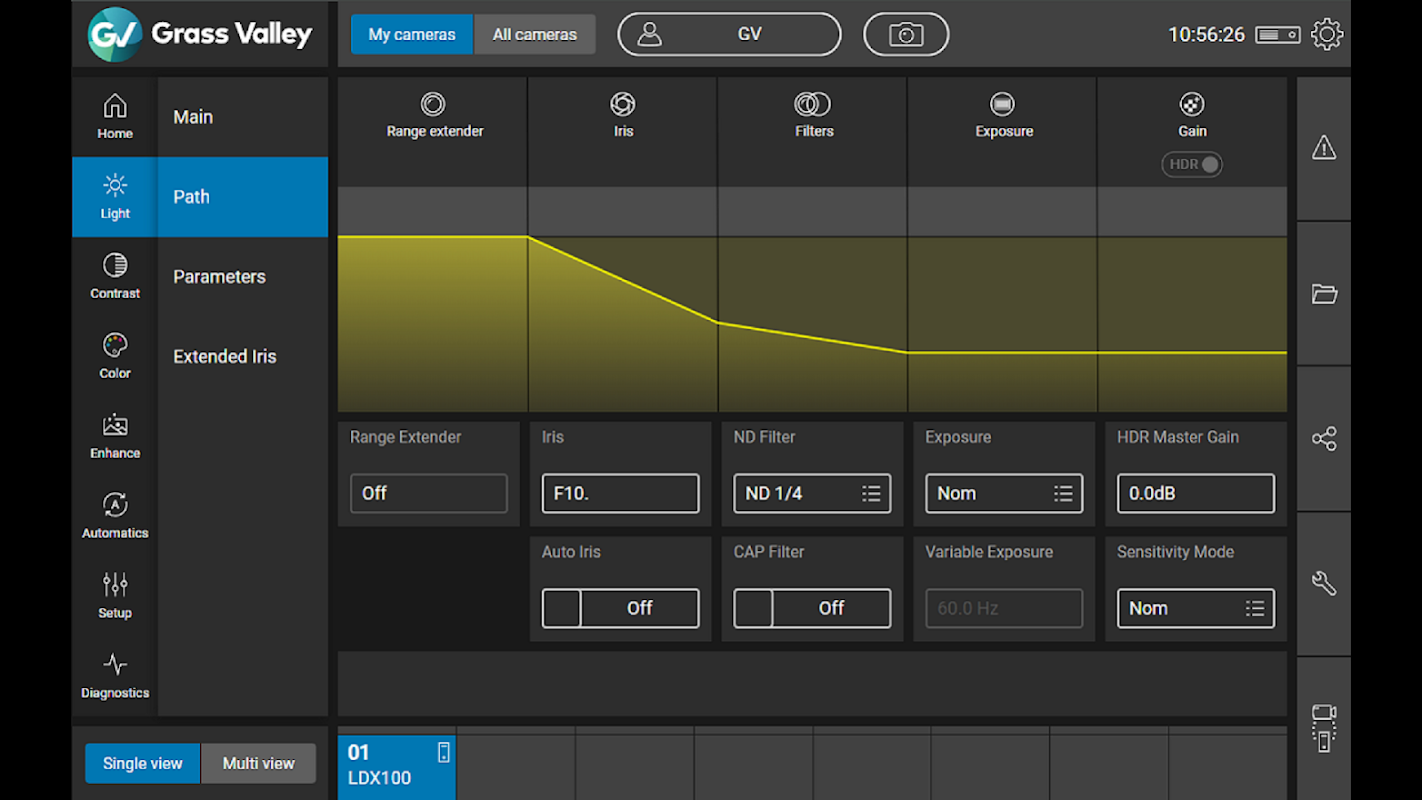Open the warning alerts panel icon
Screen dimensions: 1422x800
point(1324,149)
